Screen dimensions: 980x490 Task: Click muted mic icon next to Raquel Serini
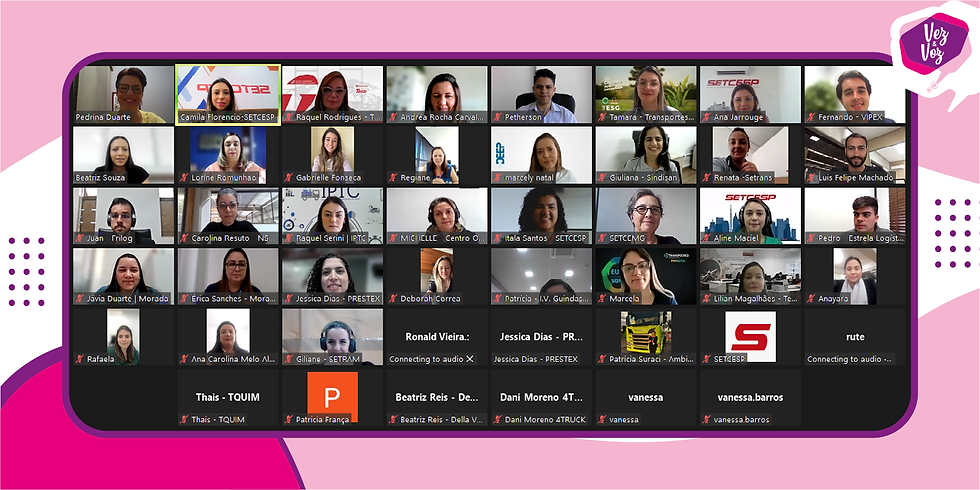click(288, 238)
